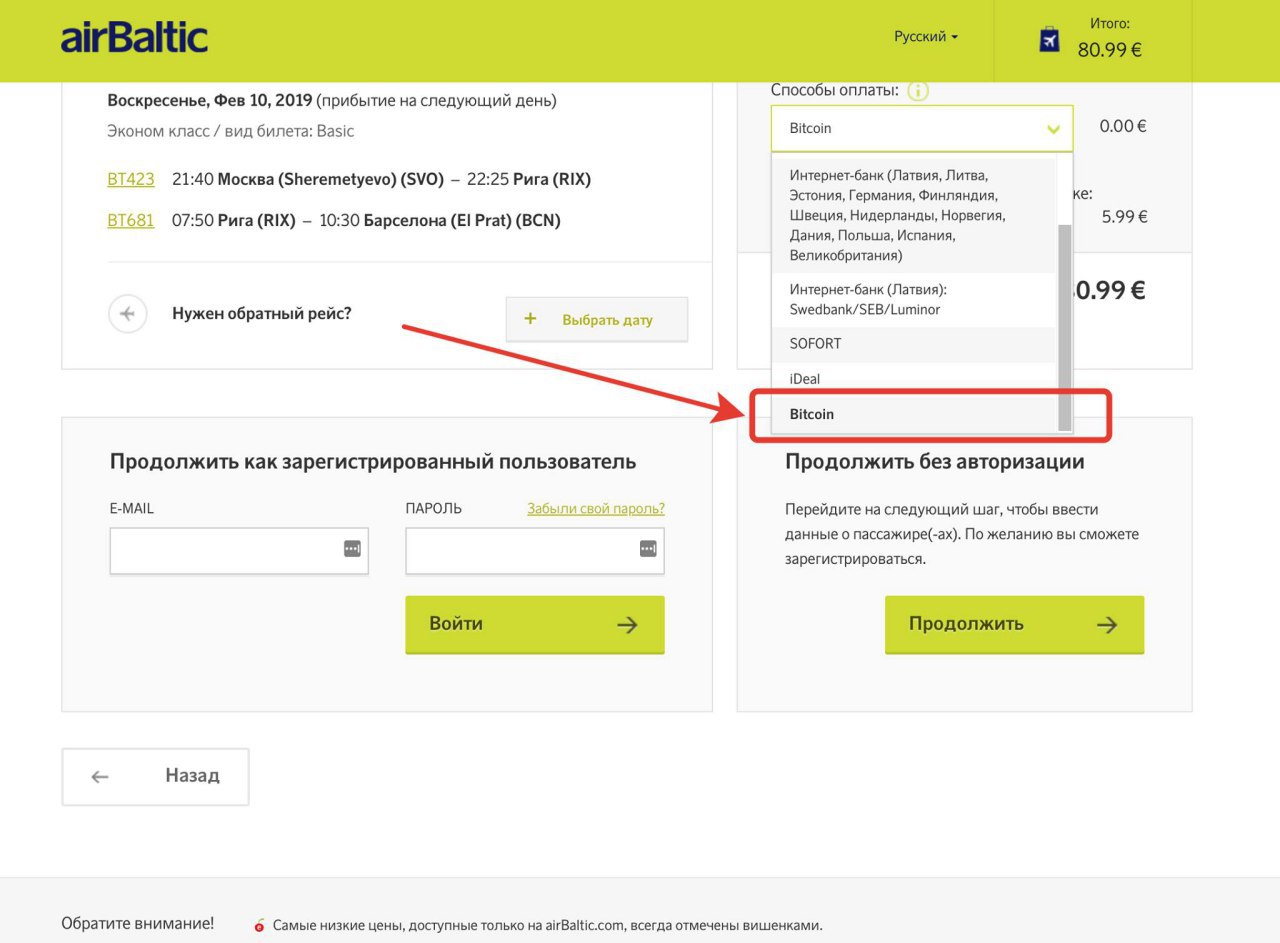The width and height of the screenshot is (1280, 943).
Task: Click the Эконом класс / вид билета: Basic text
Action: (231, 131)
